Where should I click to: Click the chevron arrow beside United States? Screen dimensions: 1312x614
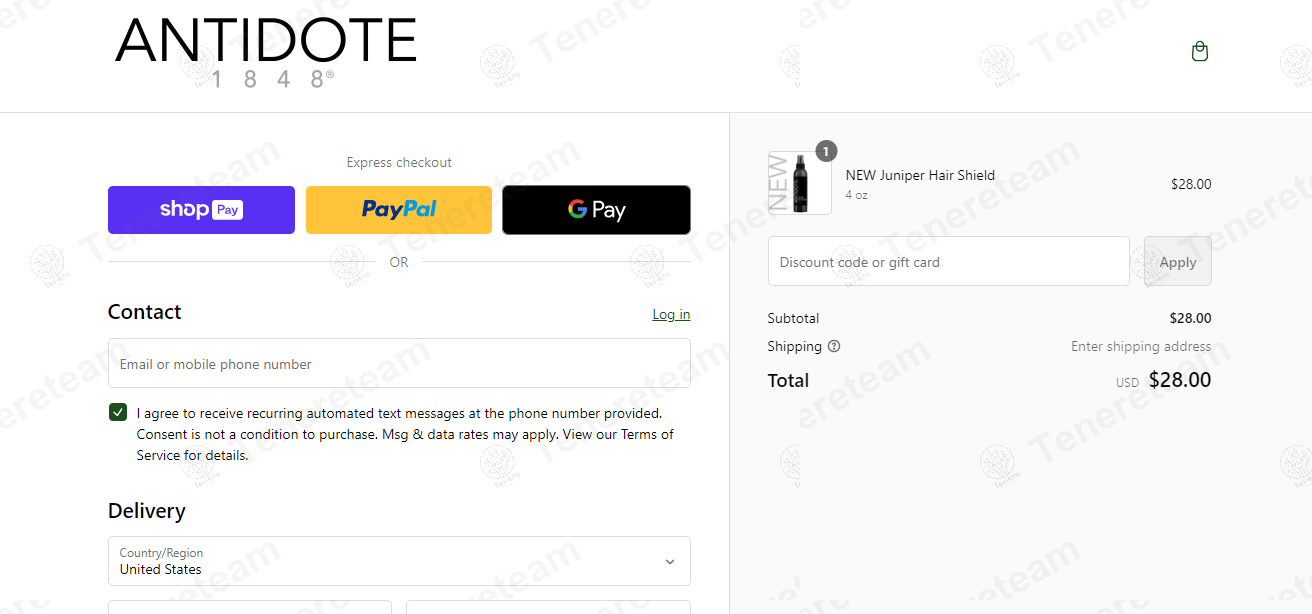click(x=670, y=562)
